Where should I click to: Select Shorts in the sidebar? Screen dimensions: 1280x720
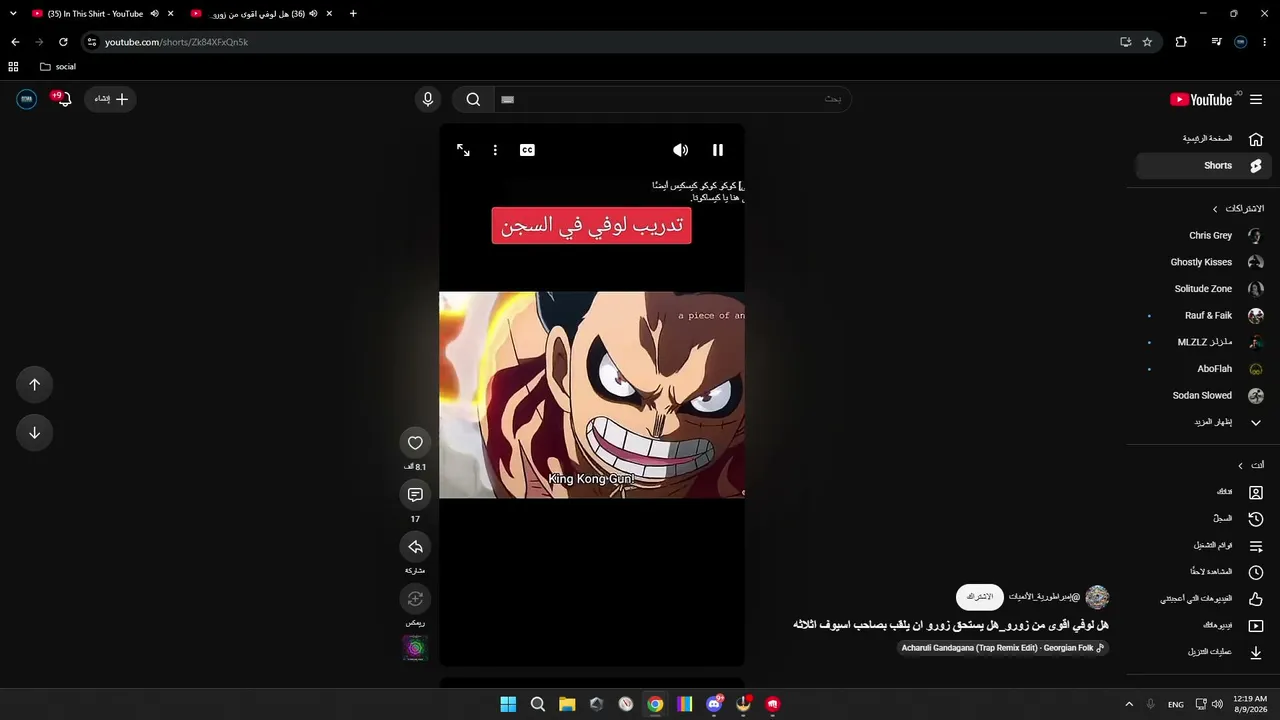(x=1204, y=166)
